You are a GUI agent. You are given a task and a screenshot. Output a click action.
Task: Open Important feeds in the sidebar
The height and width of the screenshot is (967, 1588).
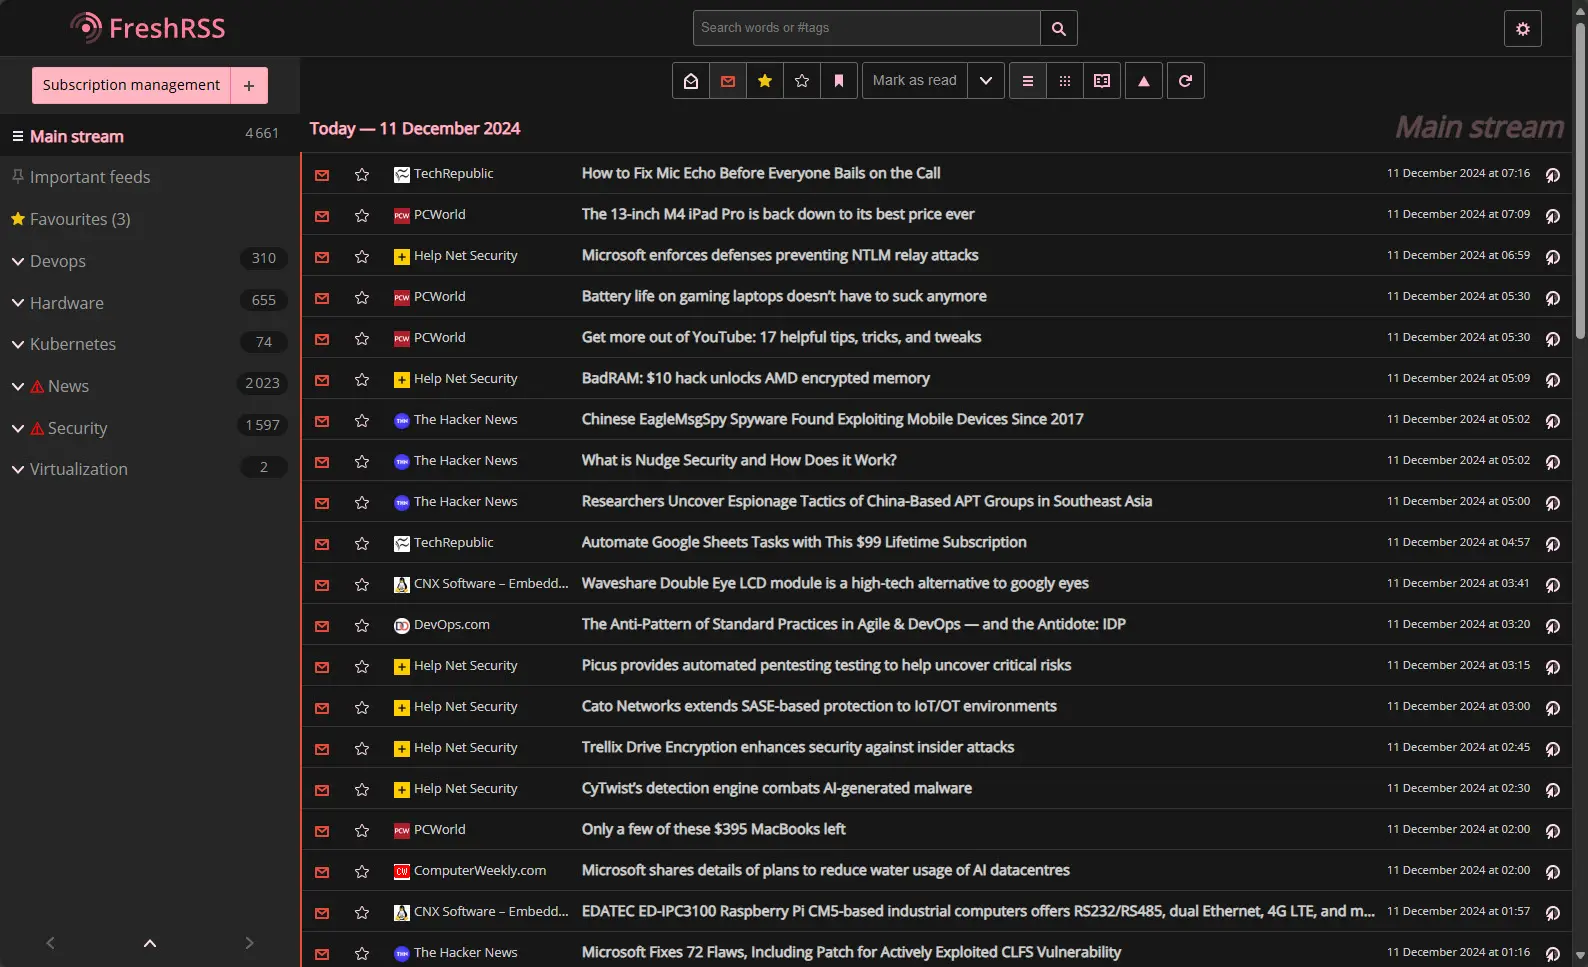coord(90,177)
